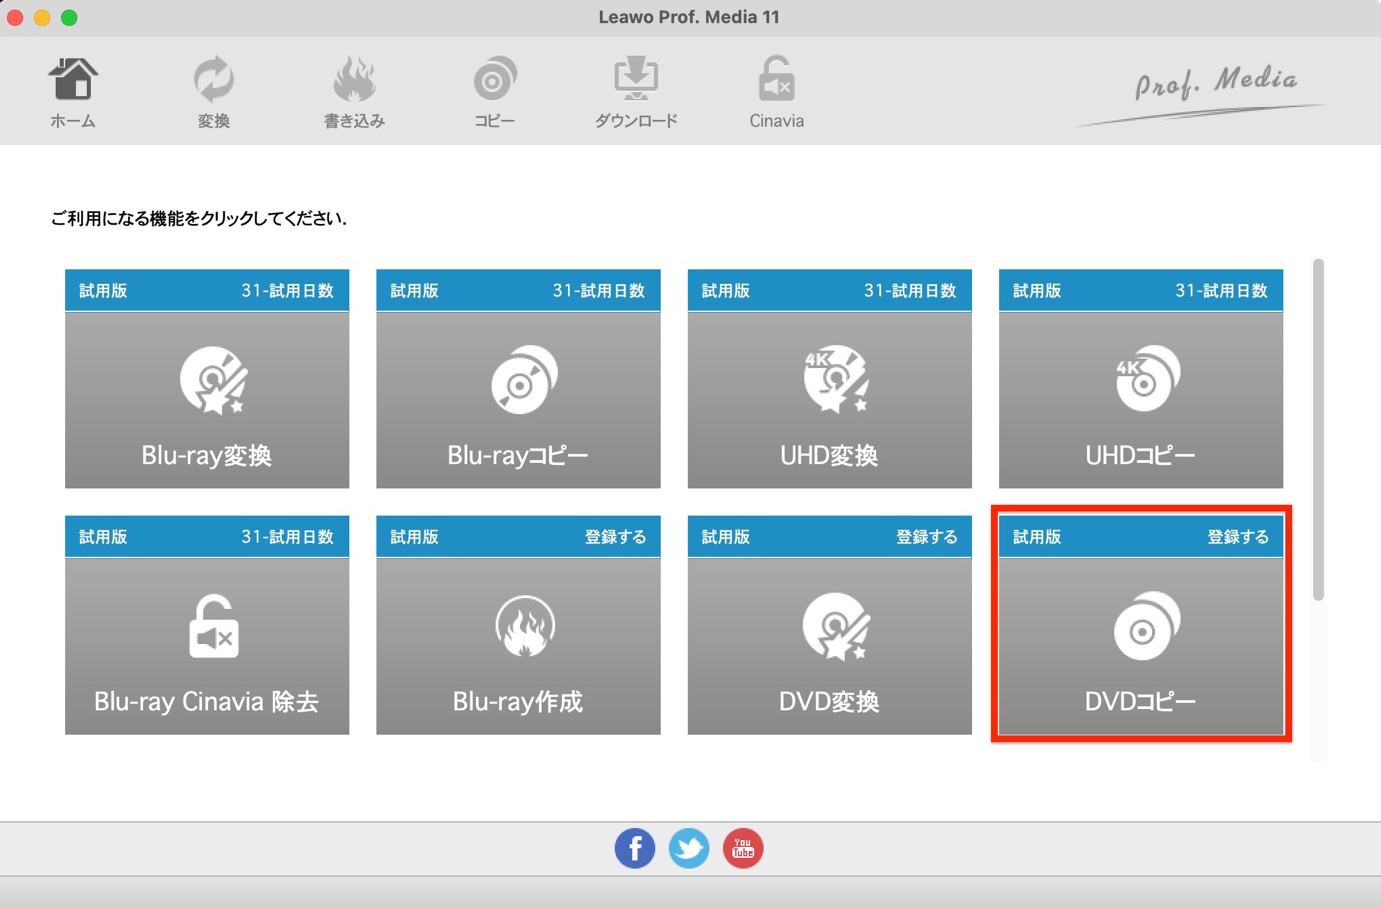1381x908 pixels.
Task: Open the Twitter page icon
Action: tap(689, 849)
